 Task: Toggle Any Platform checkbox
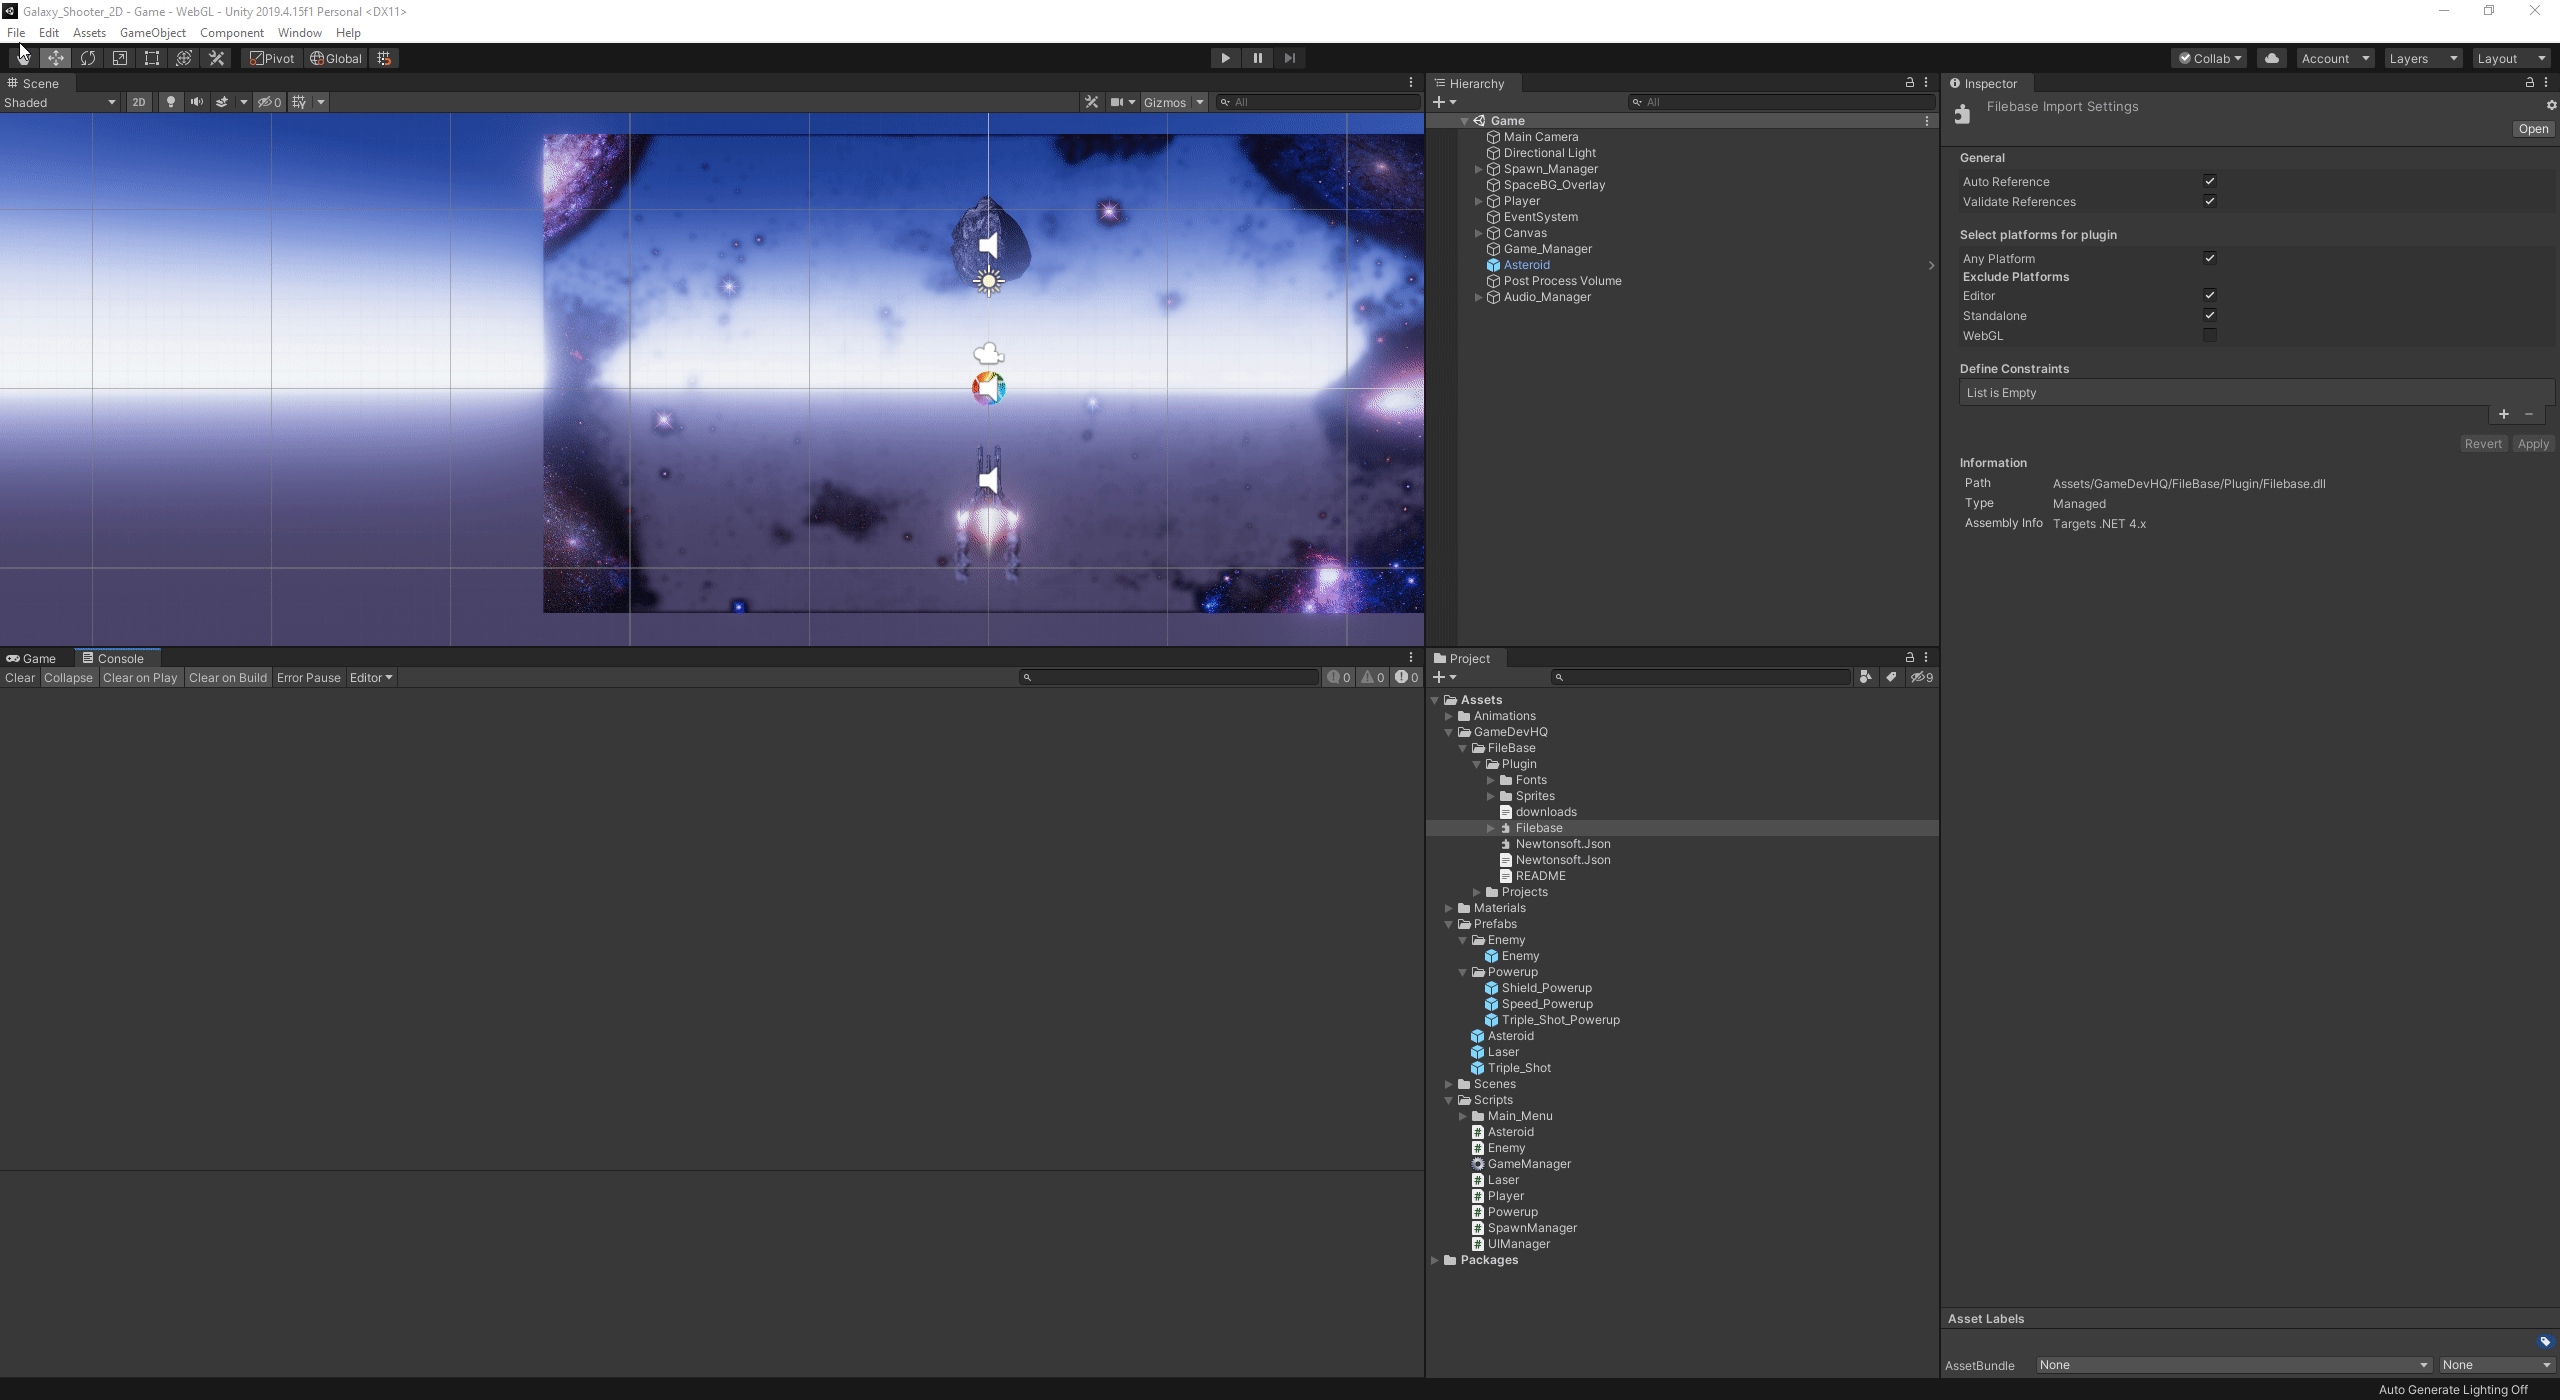click(2210, 258)
